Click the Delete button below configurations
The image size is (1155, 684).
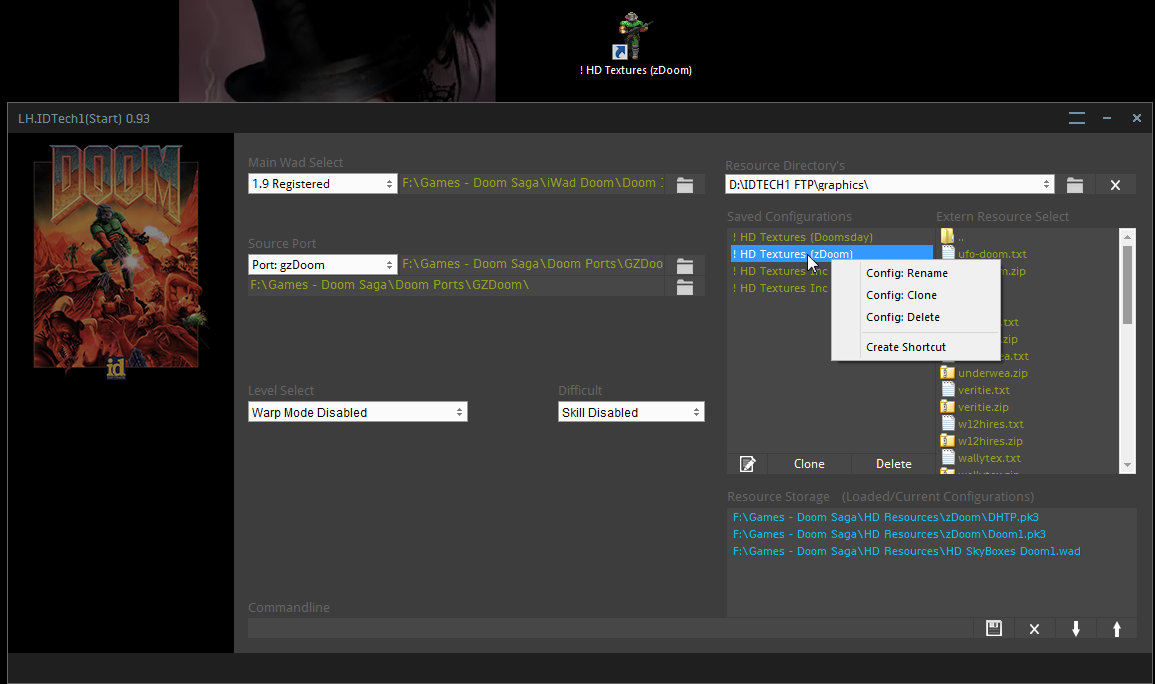coord(894,464)
